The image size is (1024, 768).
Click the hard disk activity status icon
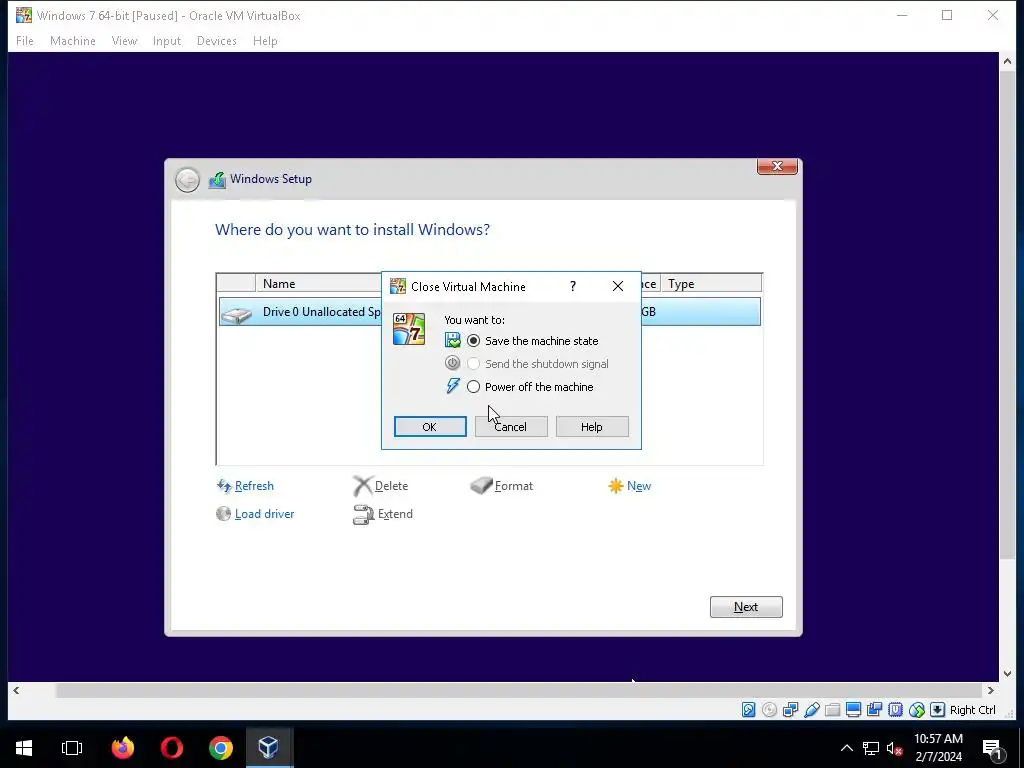tap(748, 710)
